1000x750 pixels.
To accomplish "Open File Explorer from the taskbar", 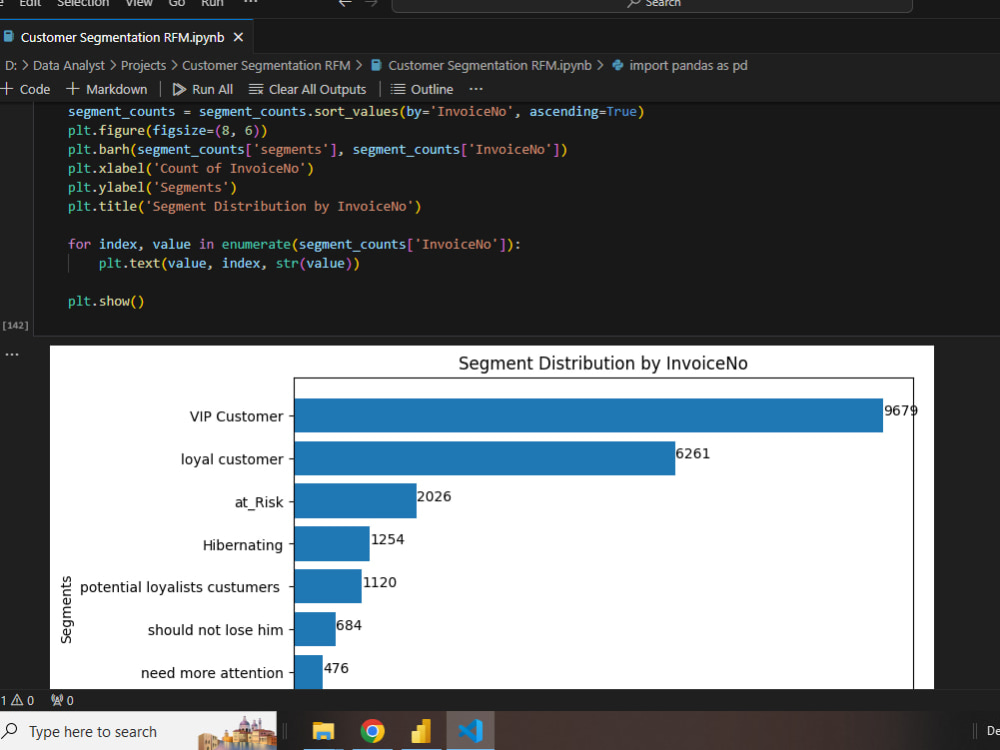I will click(x=323, y=731).
